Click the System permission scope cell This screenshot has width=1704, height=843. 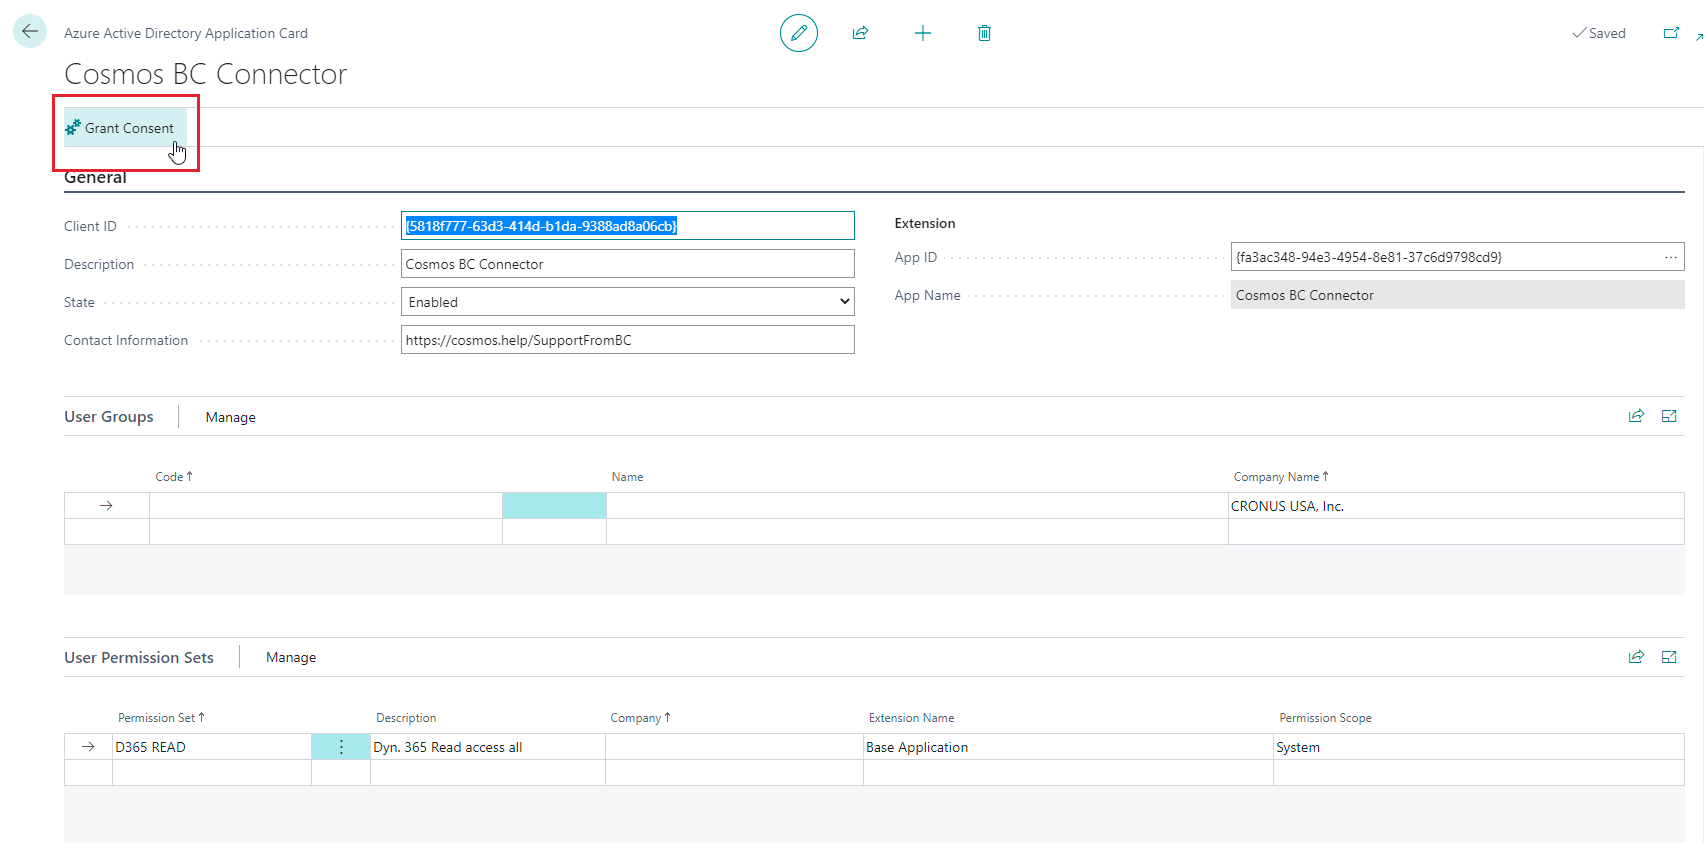click(x=1478, y=747)
